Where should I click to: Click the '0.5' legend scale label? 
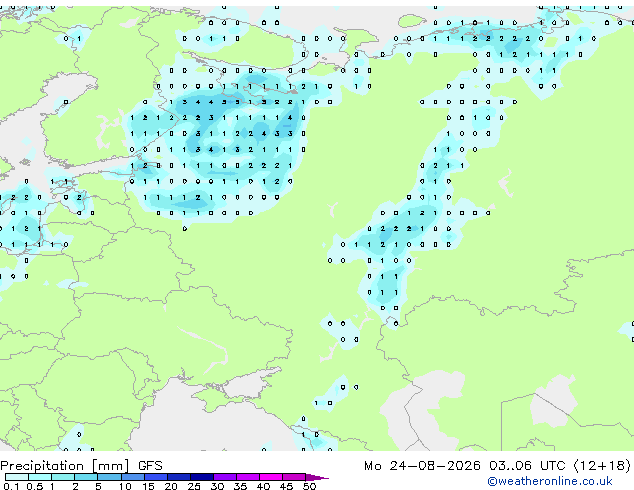(x=35, y=486)
